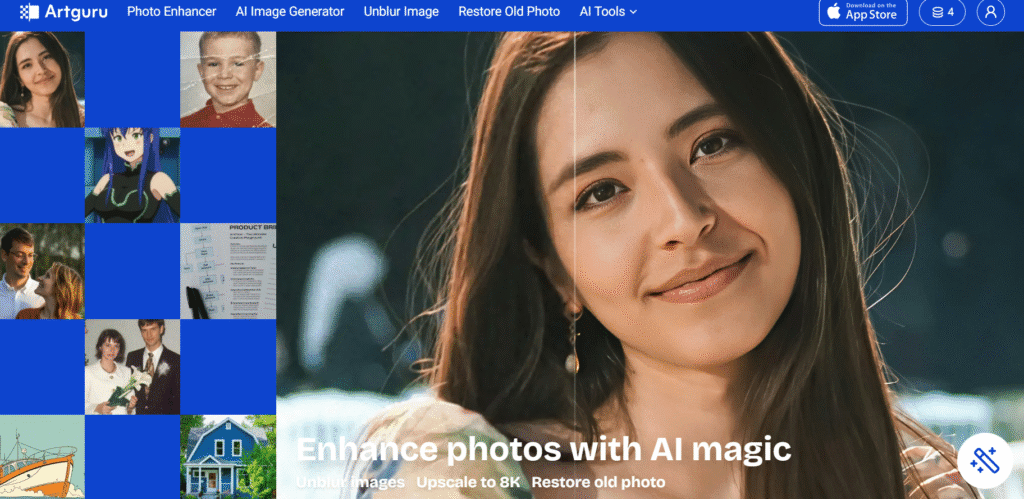Select the blue house thumbnail
1024x499 pixels.
228,457
